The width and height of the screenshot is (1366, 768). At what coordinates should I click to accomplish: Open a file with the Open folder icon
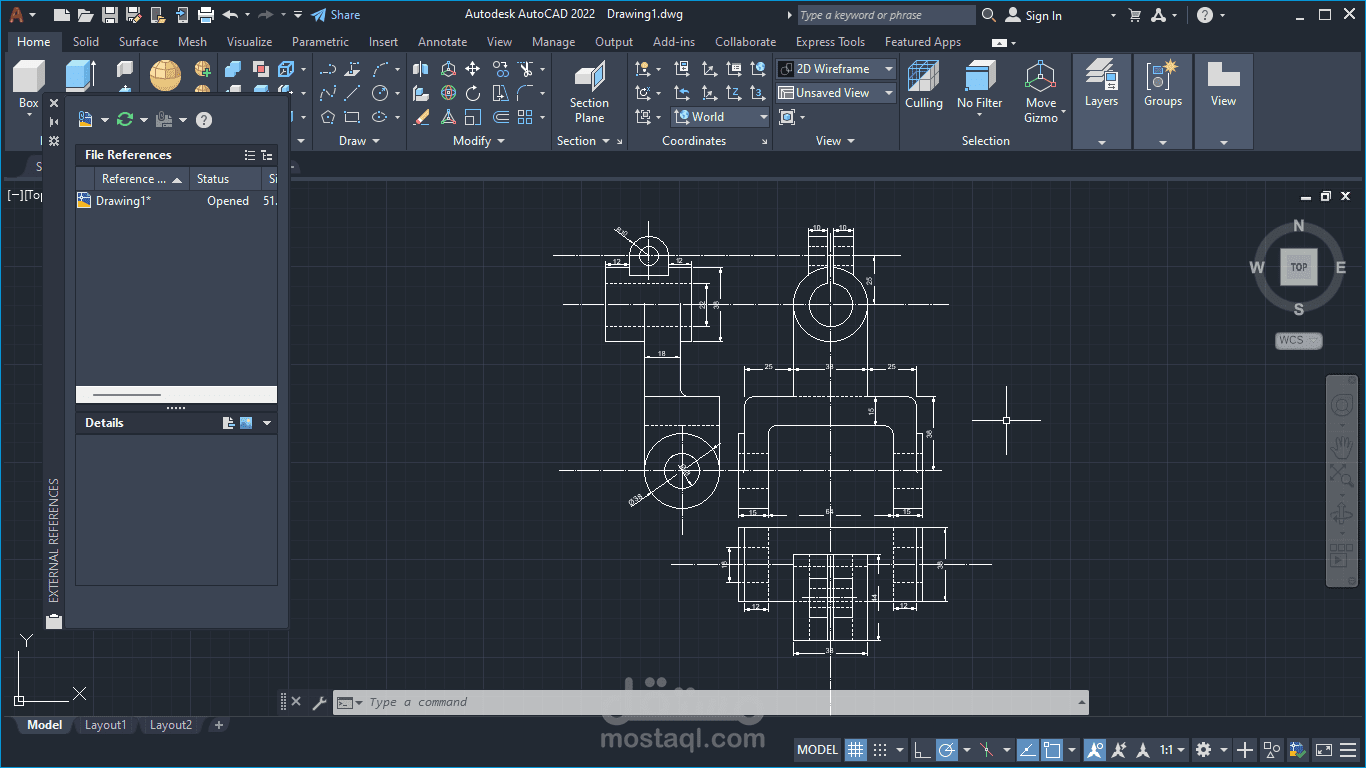(86, 15)
